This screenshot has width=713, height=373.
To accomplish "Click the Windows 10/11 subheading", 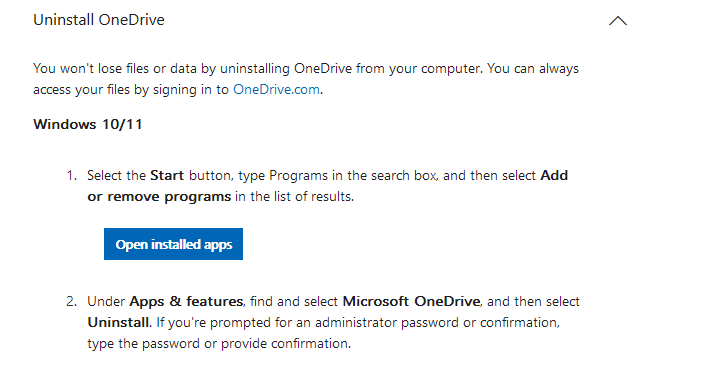I will pyautogui.click(x=88, y=124).
